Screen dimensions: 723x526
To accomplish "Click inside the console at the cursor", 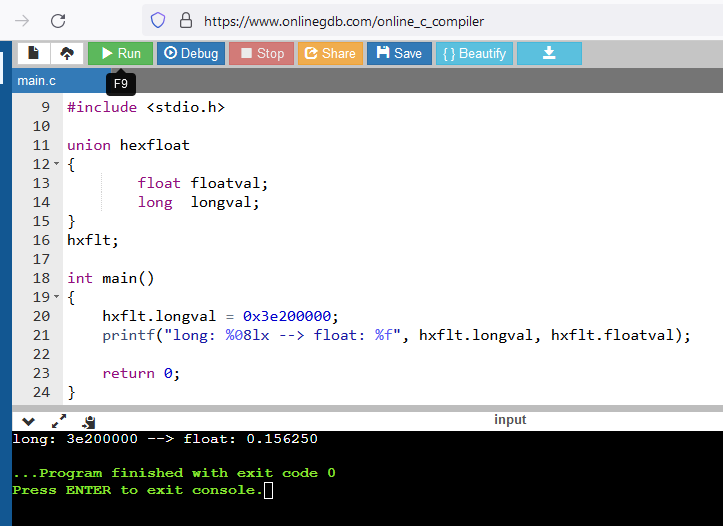I will click(x=268, y=490).
